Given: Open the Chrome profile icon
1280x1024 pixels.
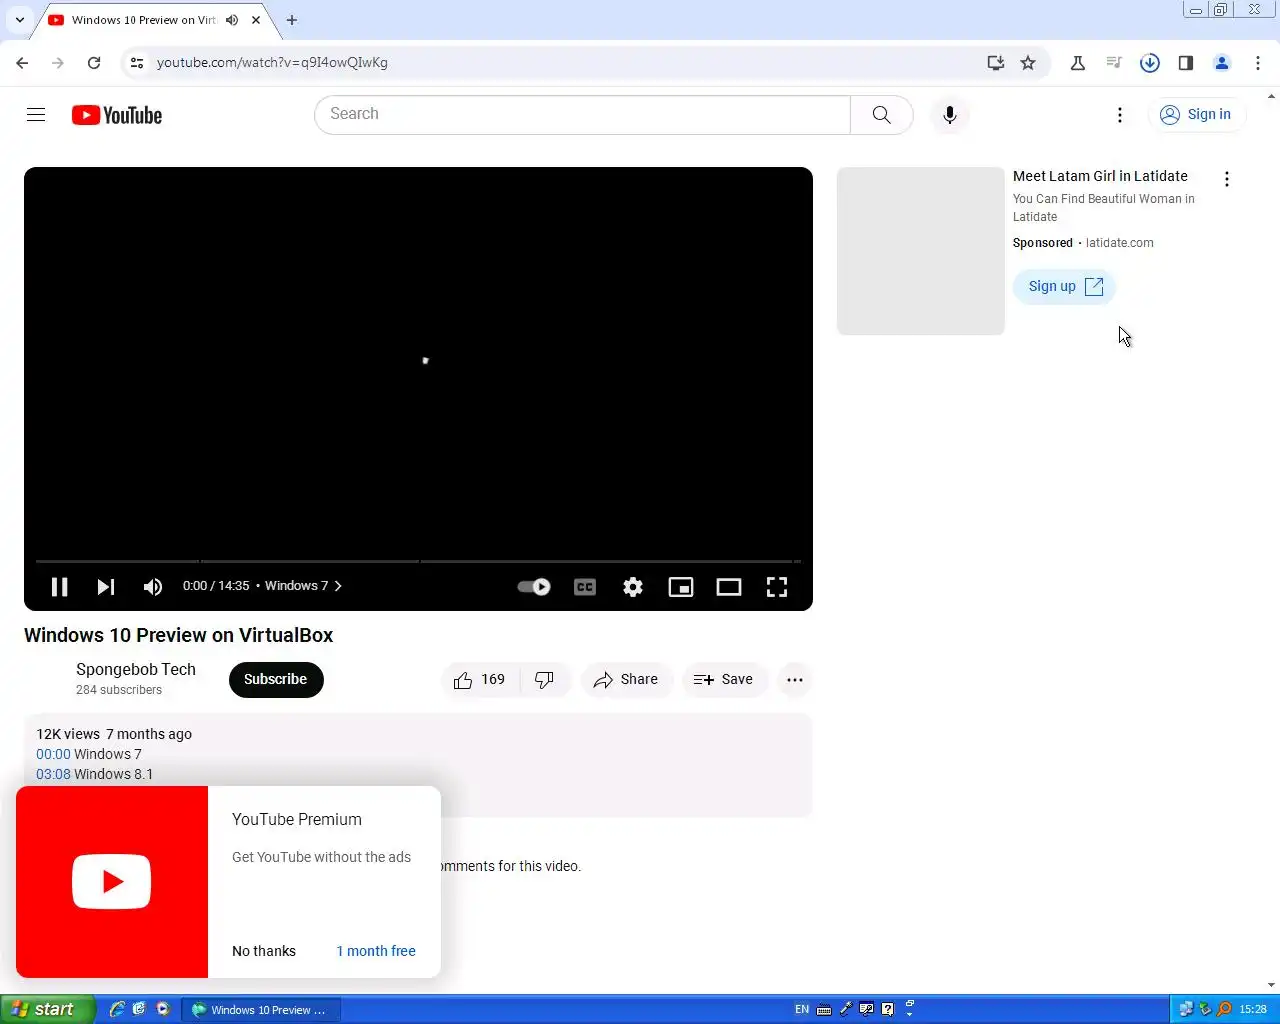Looking at the screenshot, I should (1222, 63).
